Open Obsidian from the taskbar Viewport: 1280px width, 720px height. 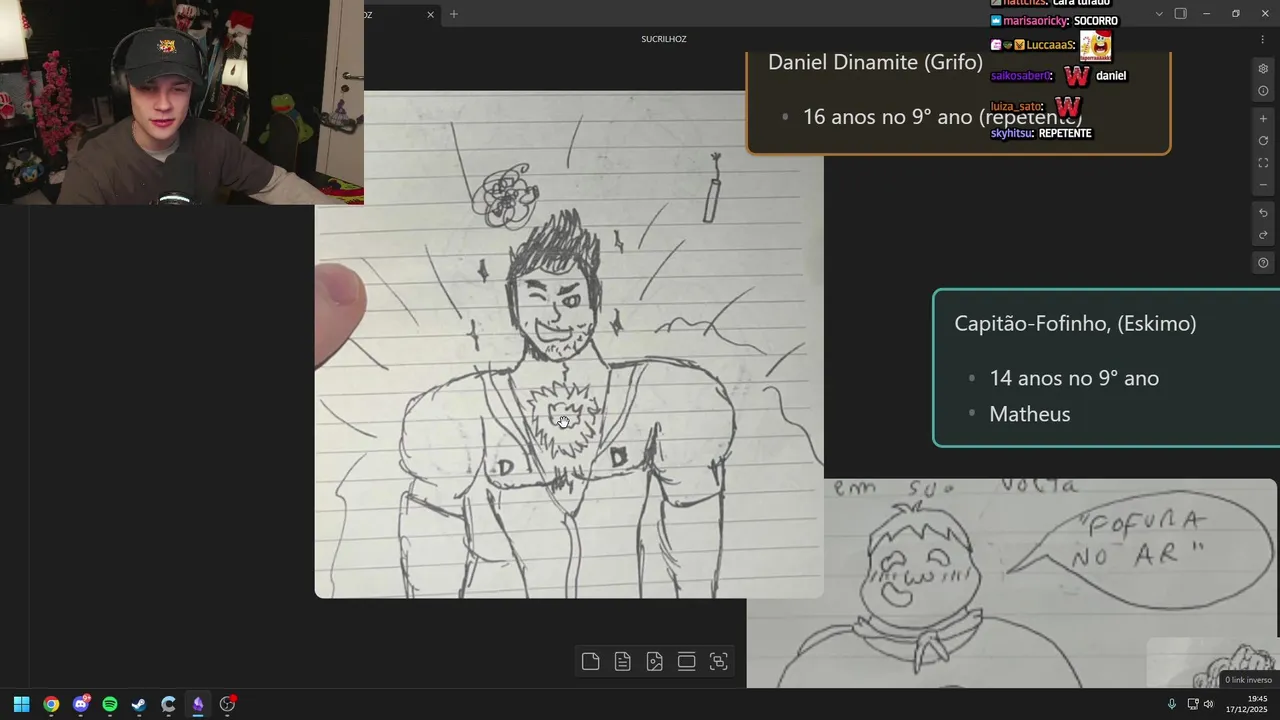(198, 704)
